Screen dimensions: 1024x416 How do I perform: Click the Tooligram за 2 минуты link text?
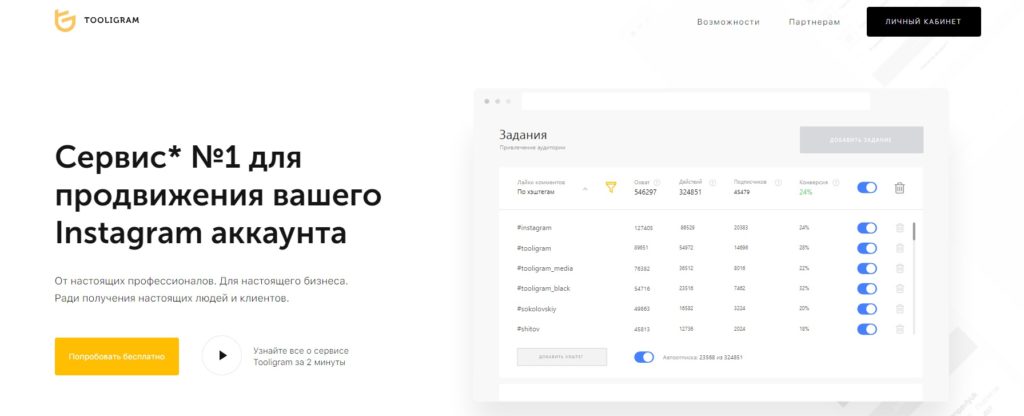[300, 362]
